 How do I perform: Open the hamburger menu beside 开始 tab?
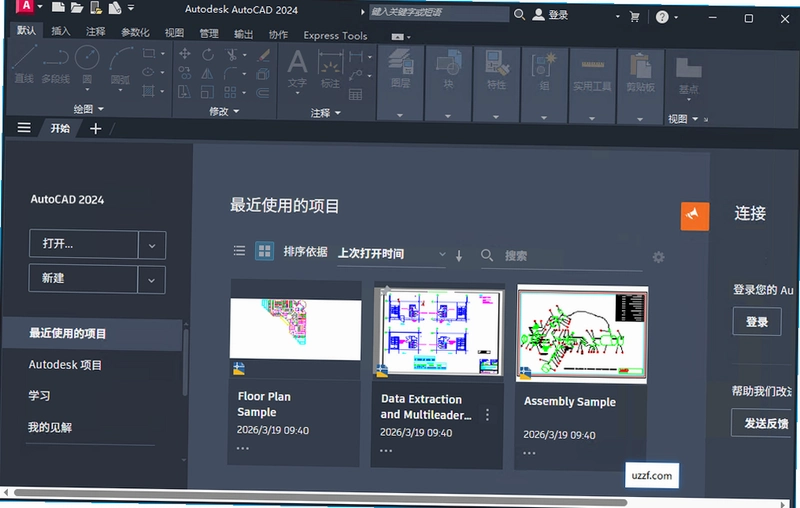click(x=24, y=128)
